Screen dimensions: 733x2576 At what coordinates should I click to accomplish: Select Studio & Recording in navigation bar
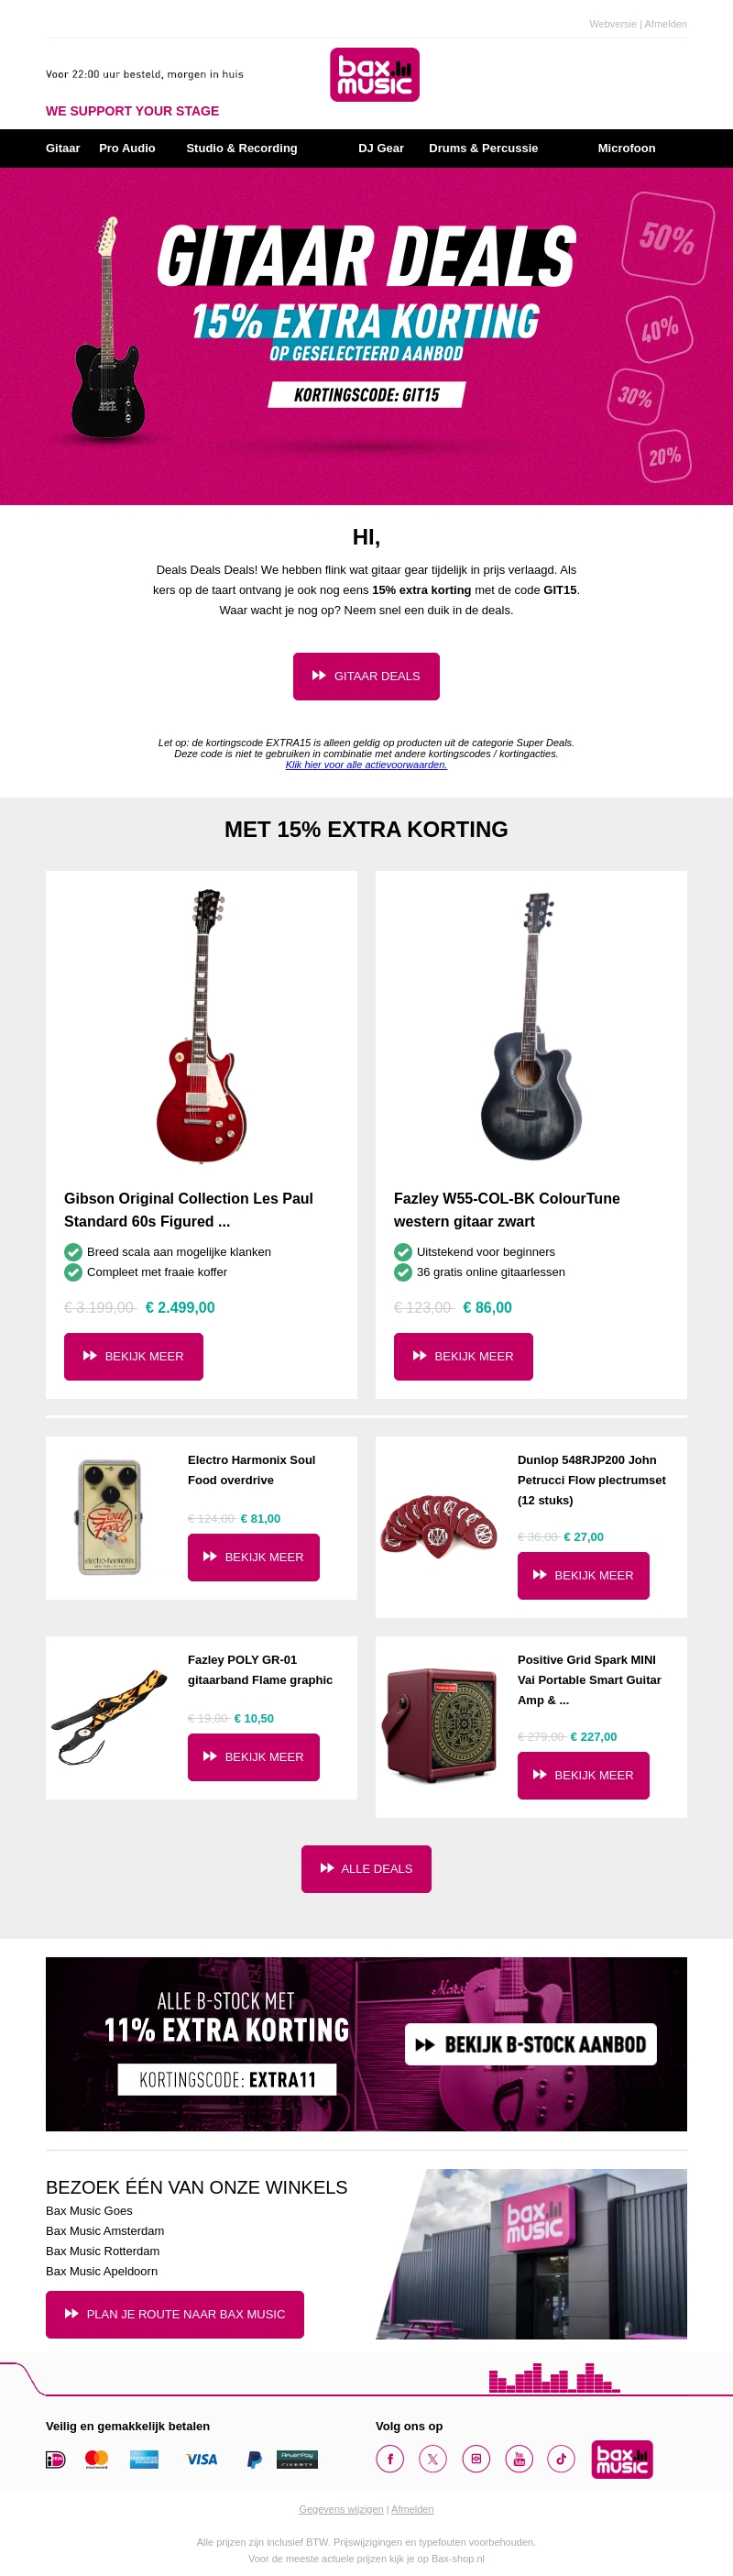(x=242, y=148)
